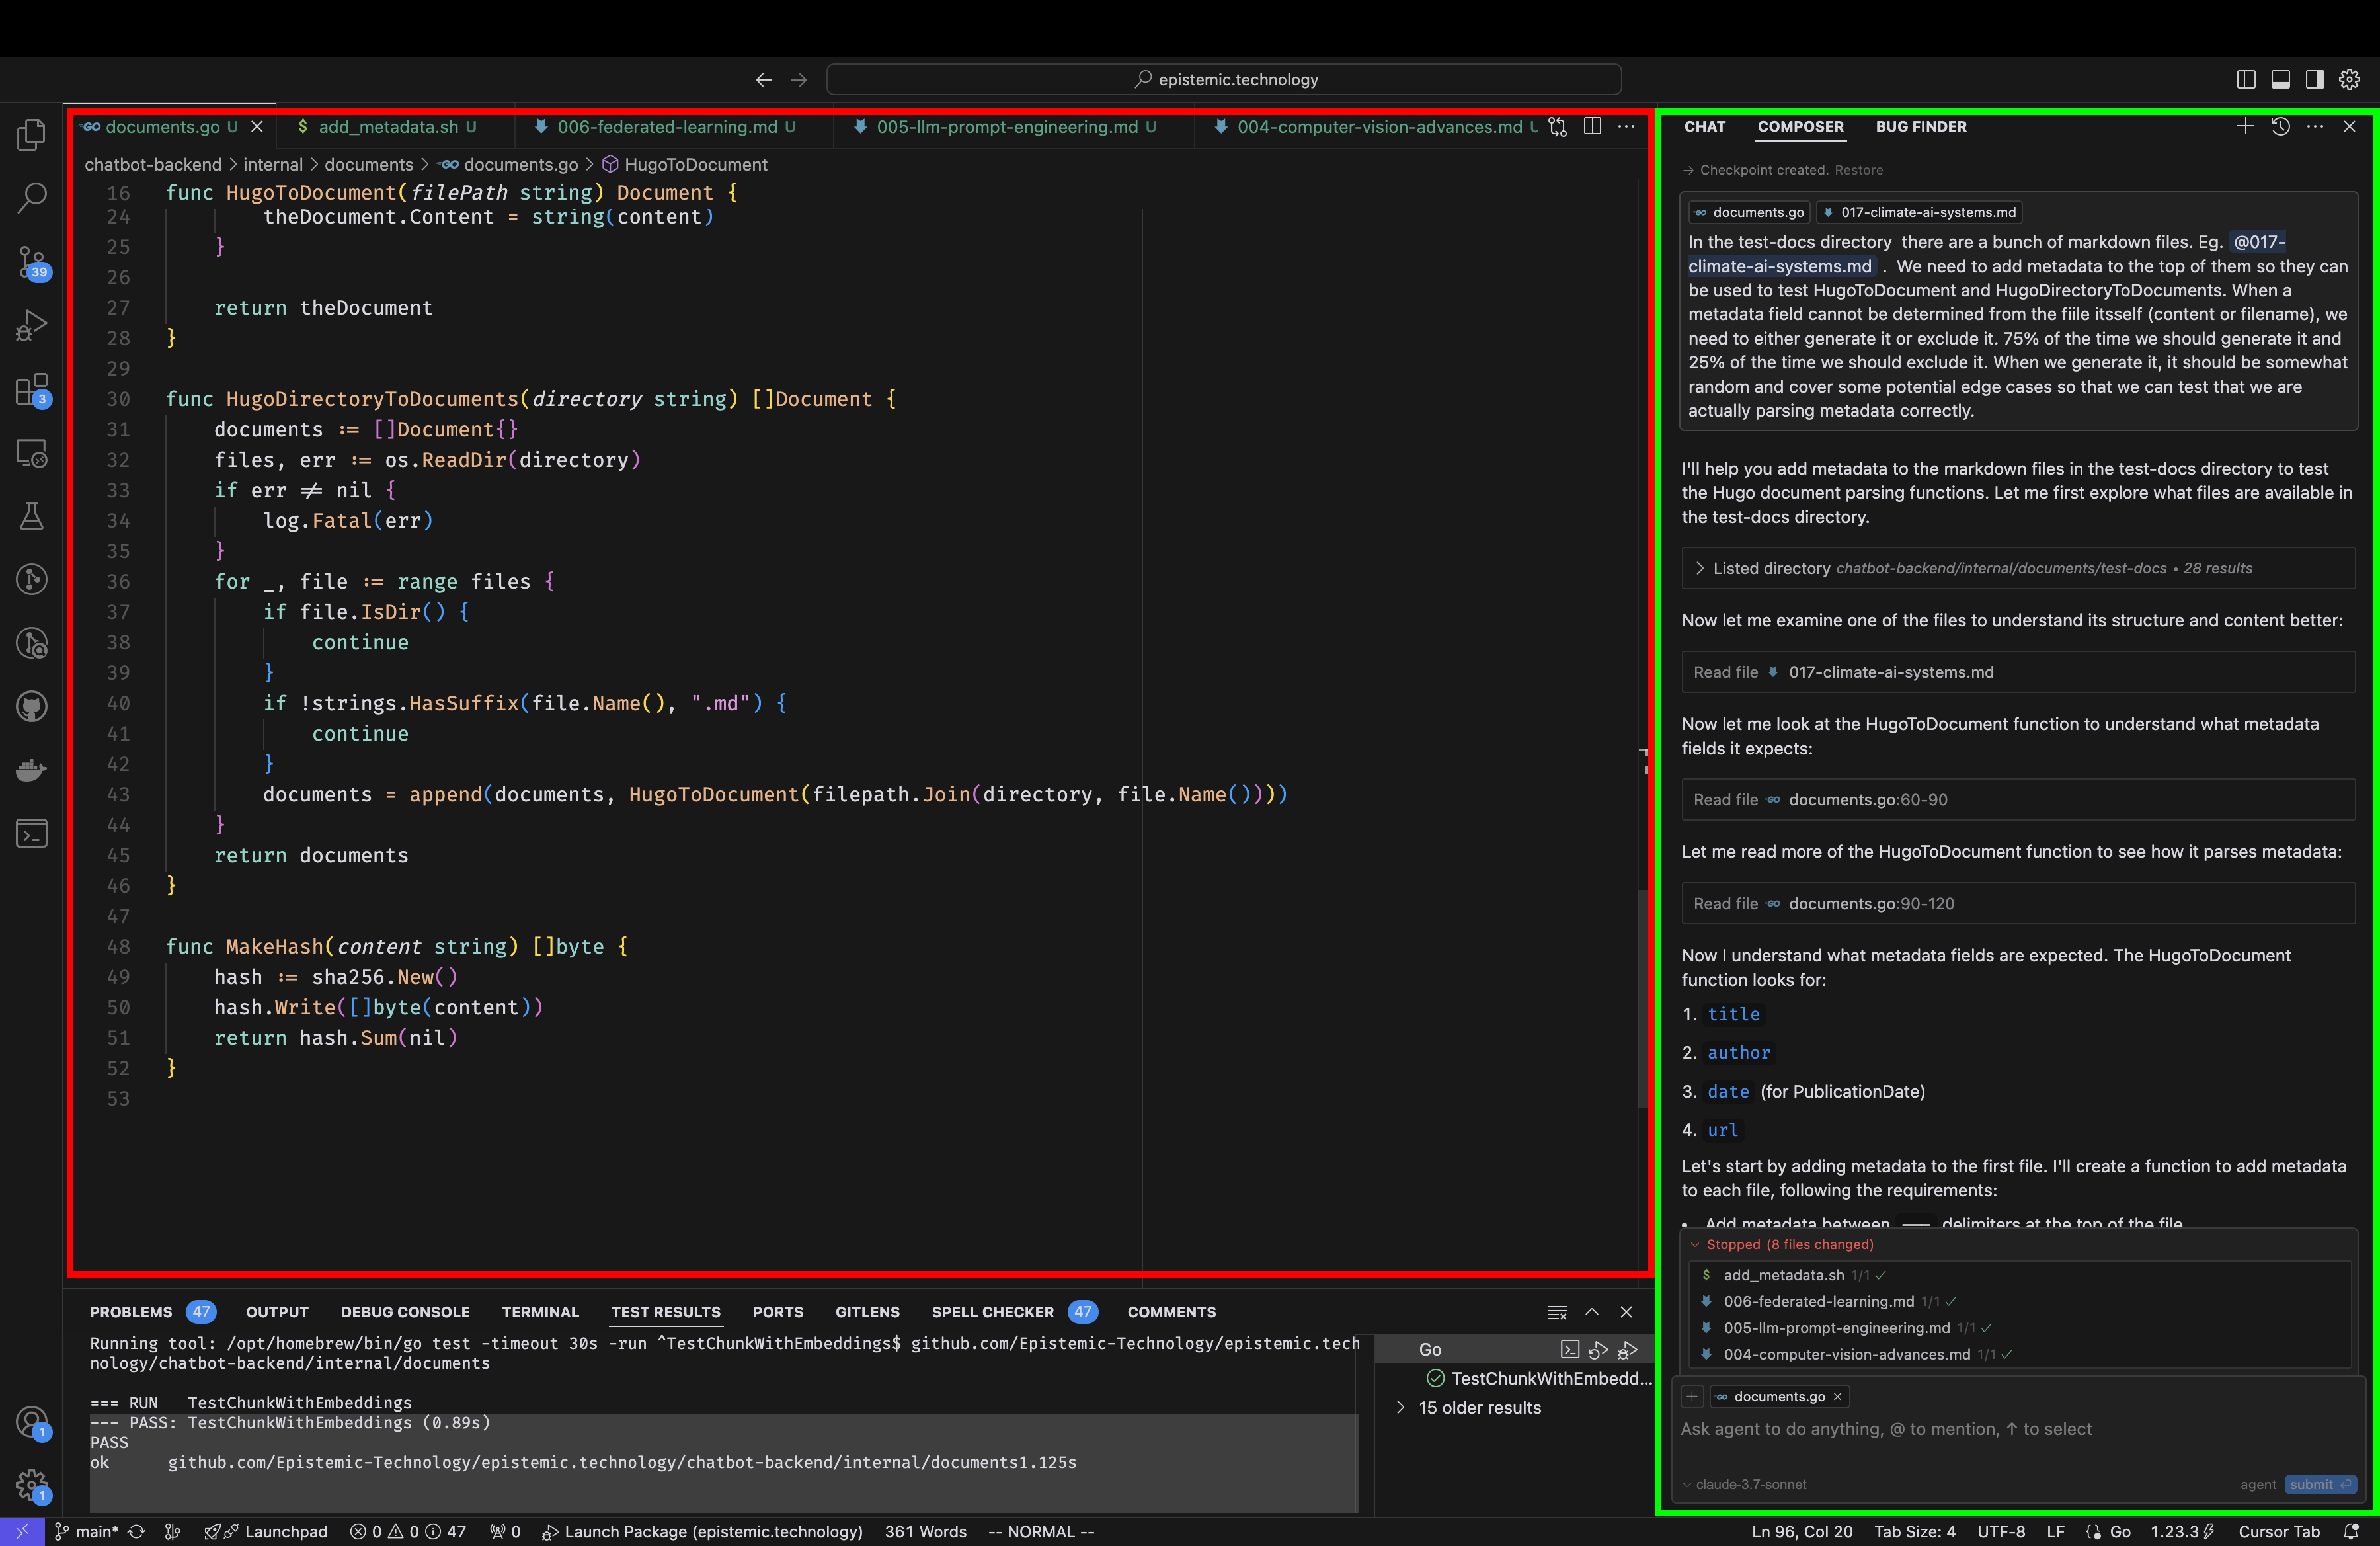The height and width of the screenshot is (1546, 2380).
Task: Open add_metadata.sh in changed files list
Action: pyautogui.click(x=1783, y=1275)
